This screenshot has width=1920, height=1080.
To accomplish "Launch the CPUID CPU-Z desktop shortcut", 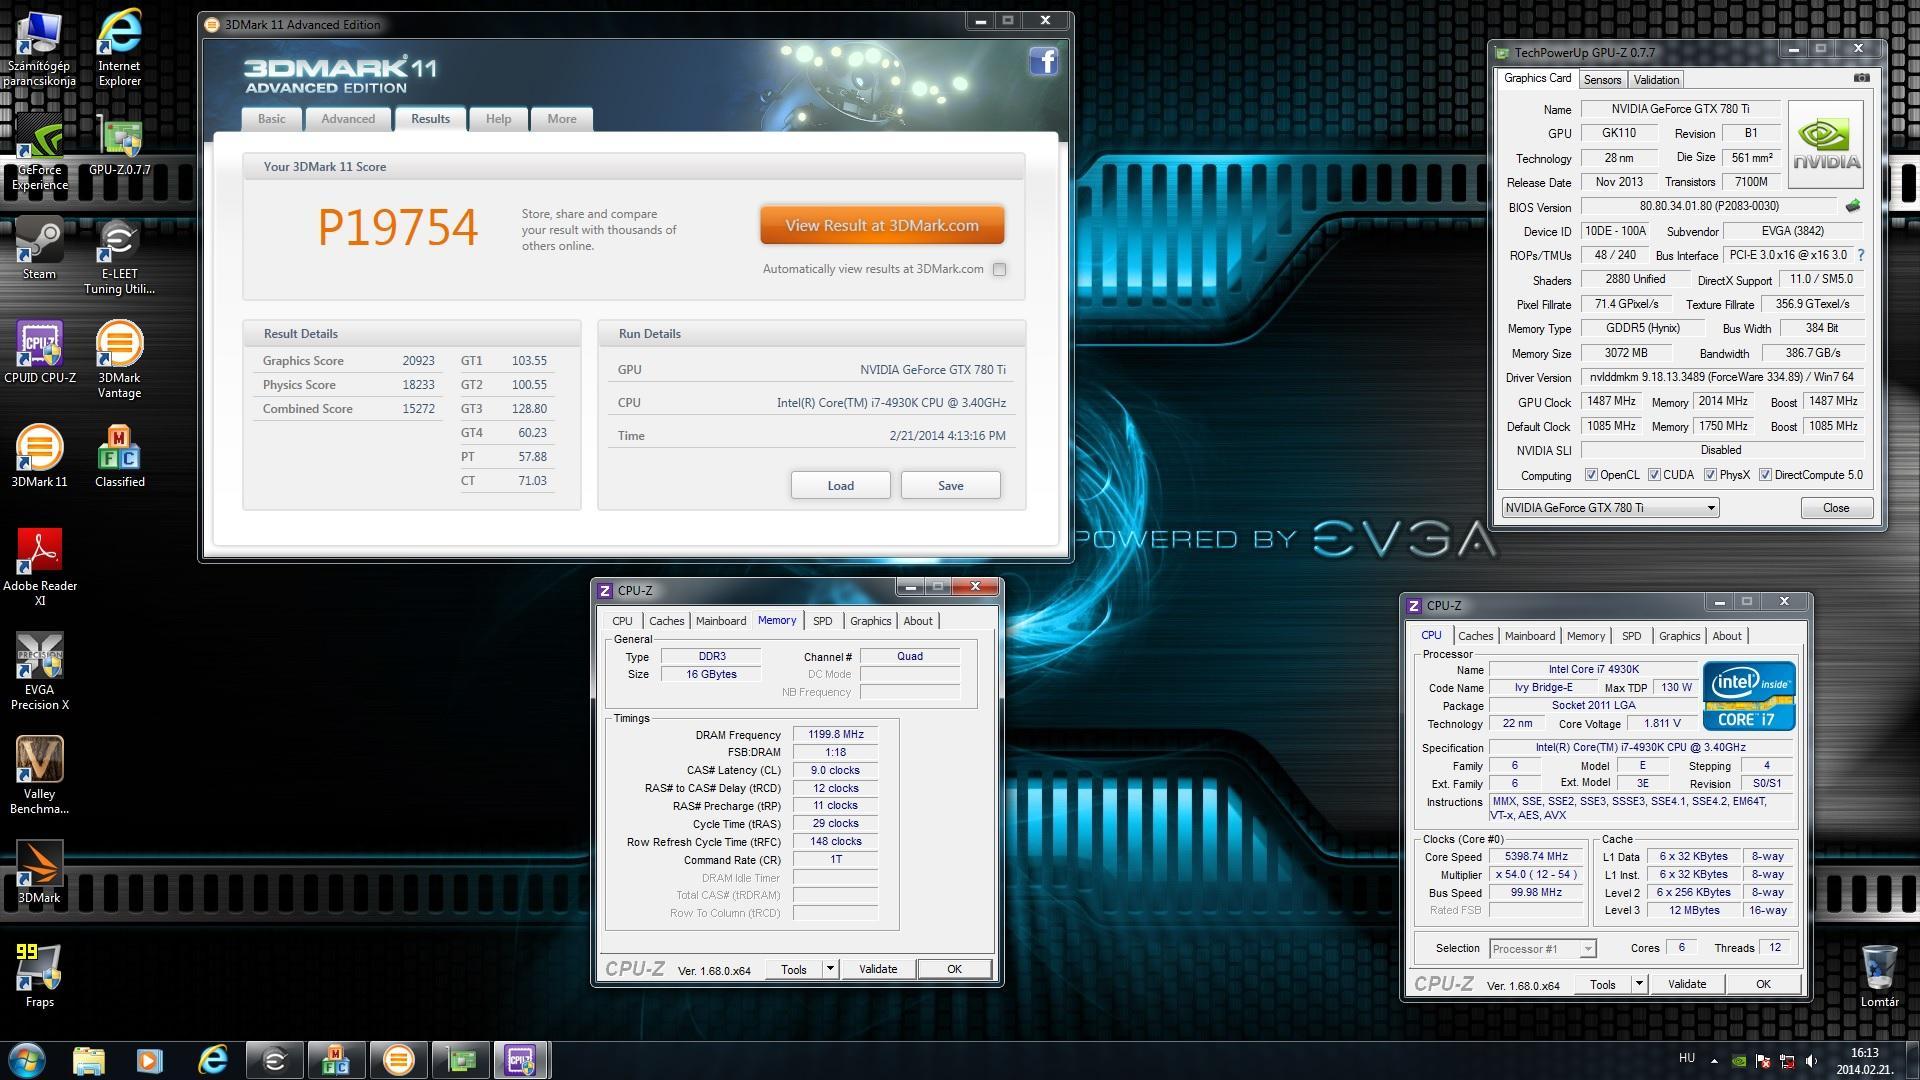I will (x=39, y=353).
